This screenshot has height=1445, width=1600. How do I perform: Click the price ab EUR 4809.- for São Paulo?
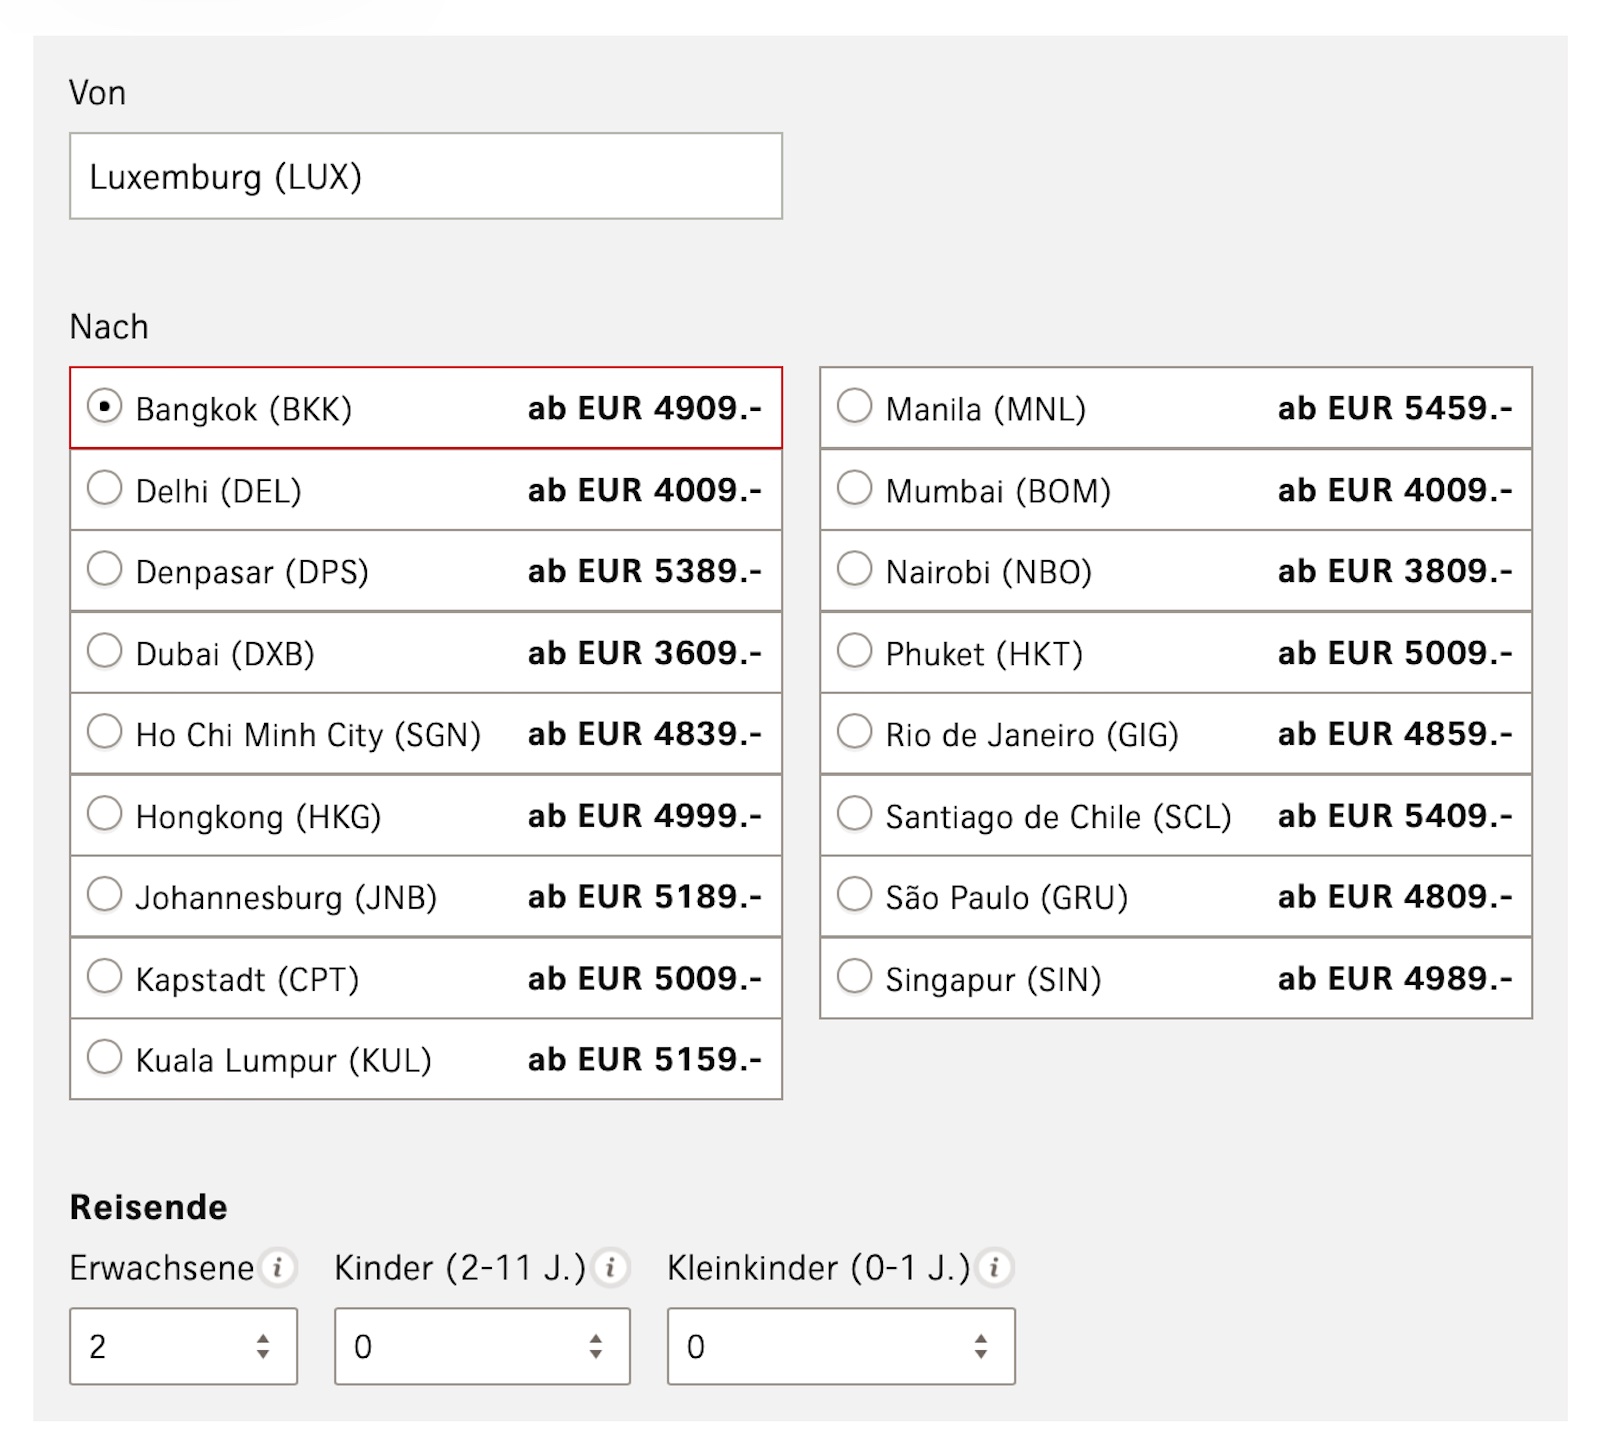(1395, 897)
